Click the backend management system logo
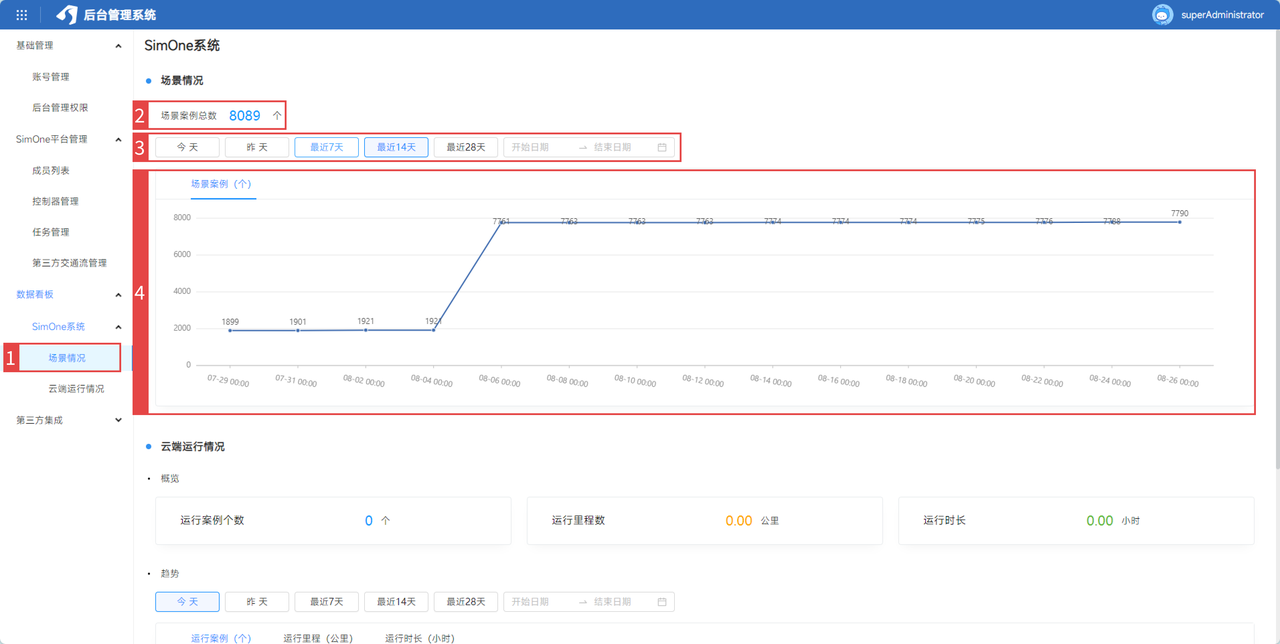Viewport: 1280px width, 644px height. [x=67, y=15]
